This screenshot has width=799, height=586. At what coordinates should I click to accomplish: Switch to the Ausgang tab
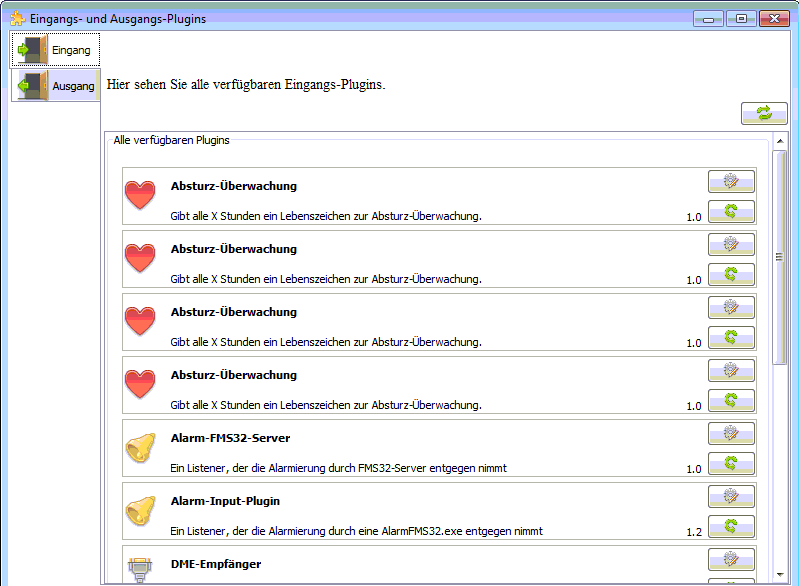tap(56, 86)
